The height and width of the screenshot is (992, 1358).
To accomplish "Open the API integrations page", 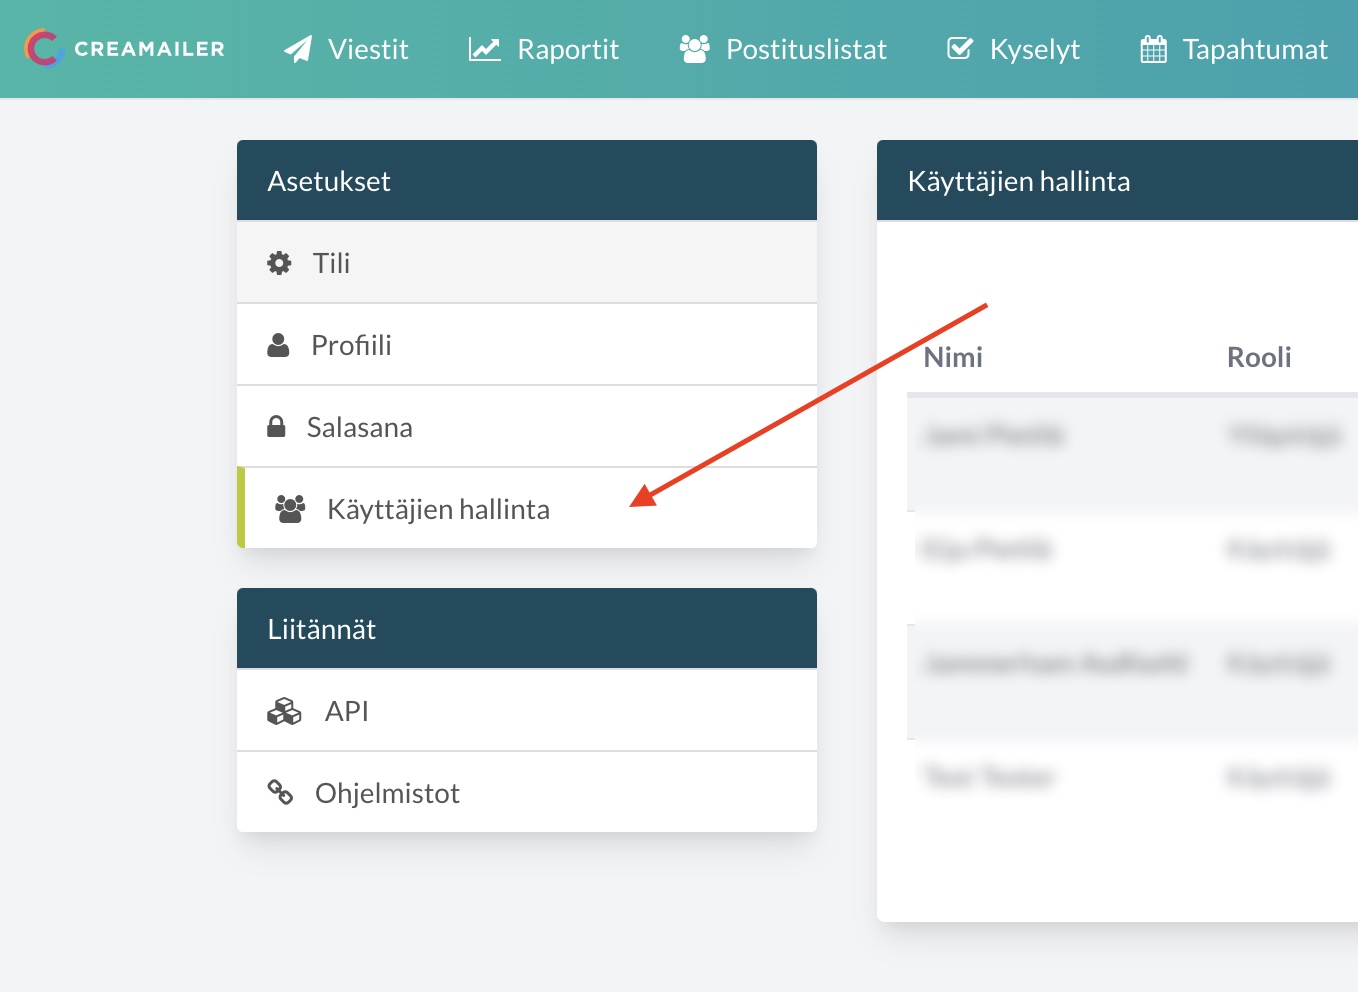I will point(527,711).
